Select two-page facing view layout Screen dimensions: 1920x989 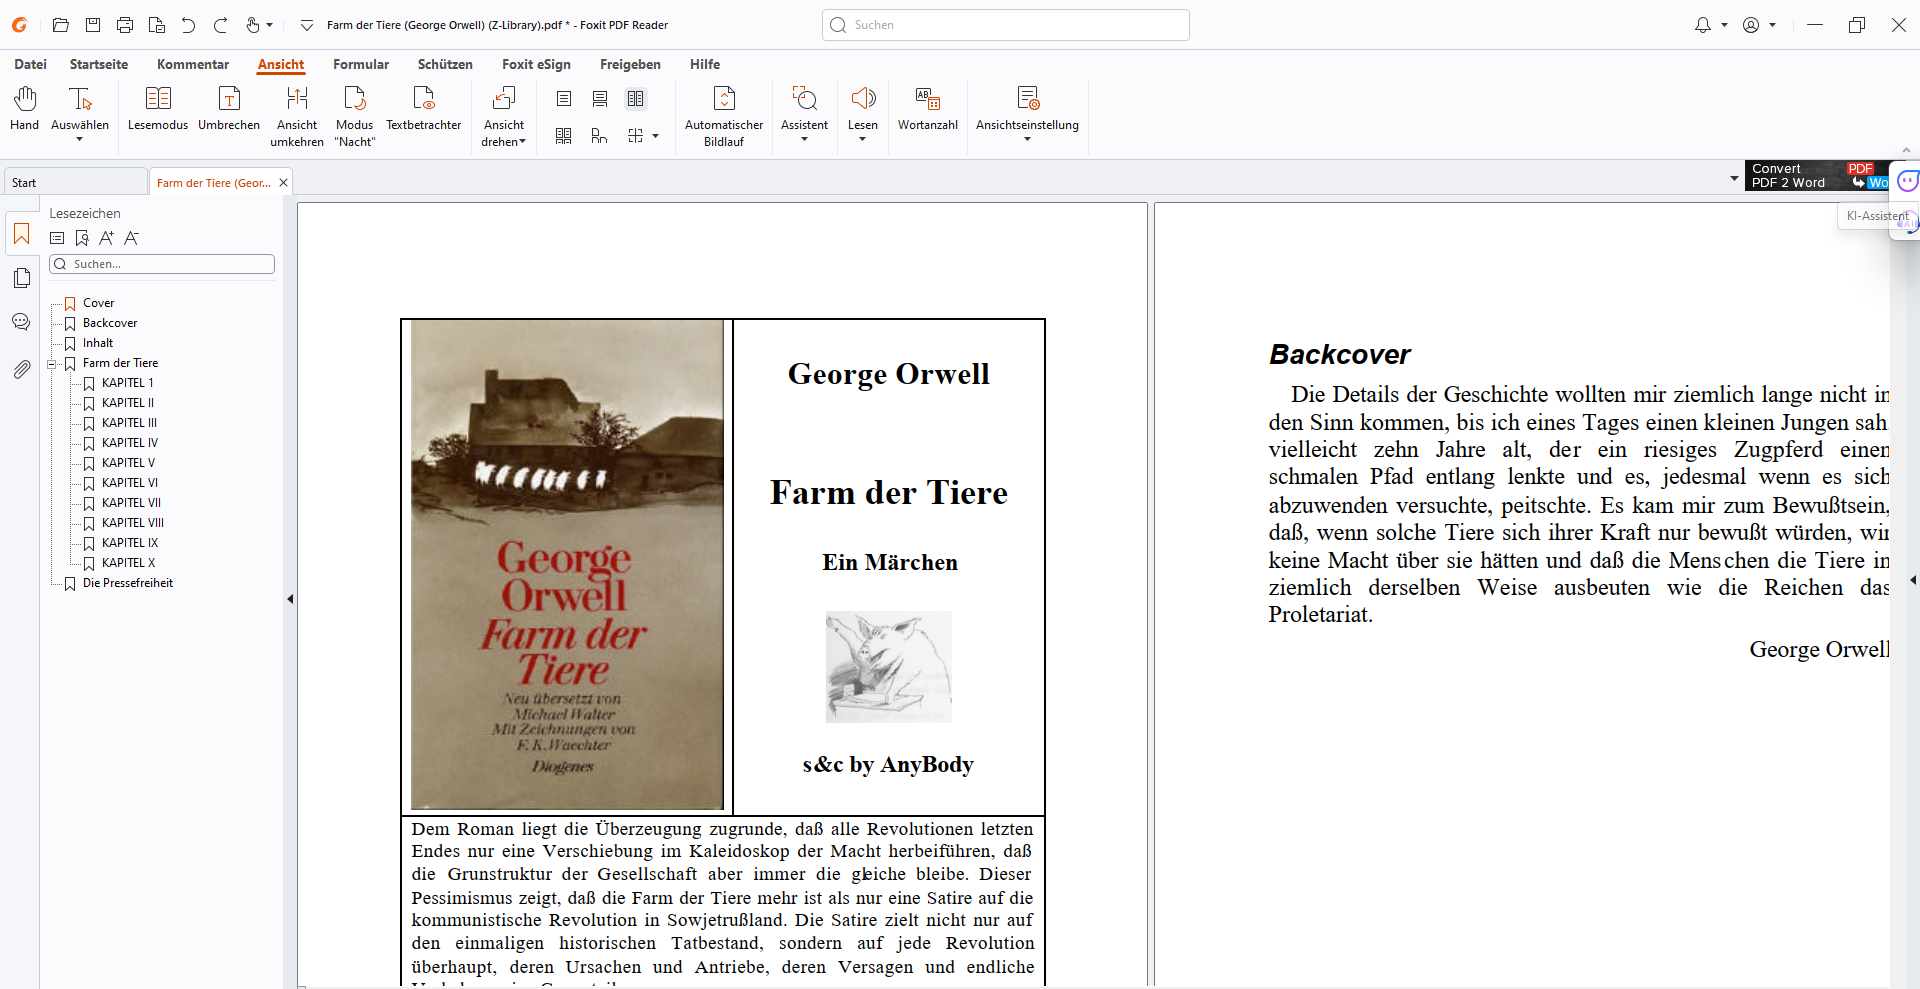[x=636, y=98]
